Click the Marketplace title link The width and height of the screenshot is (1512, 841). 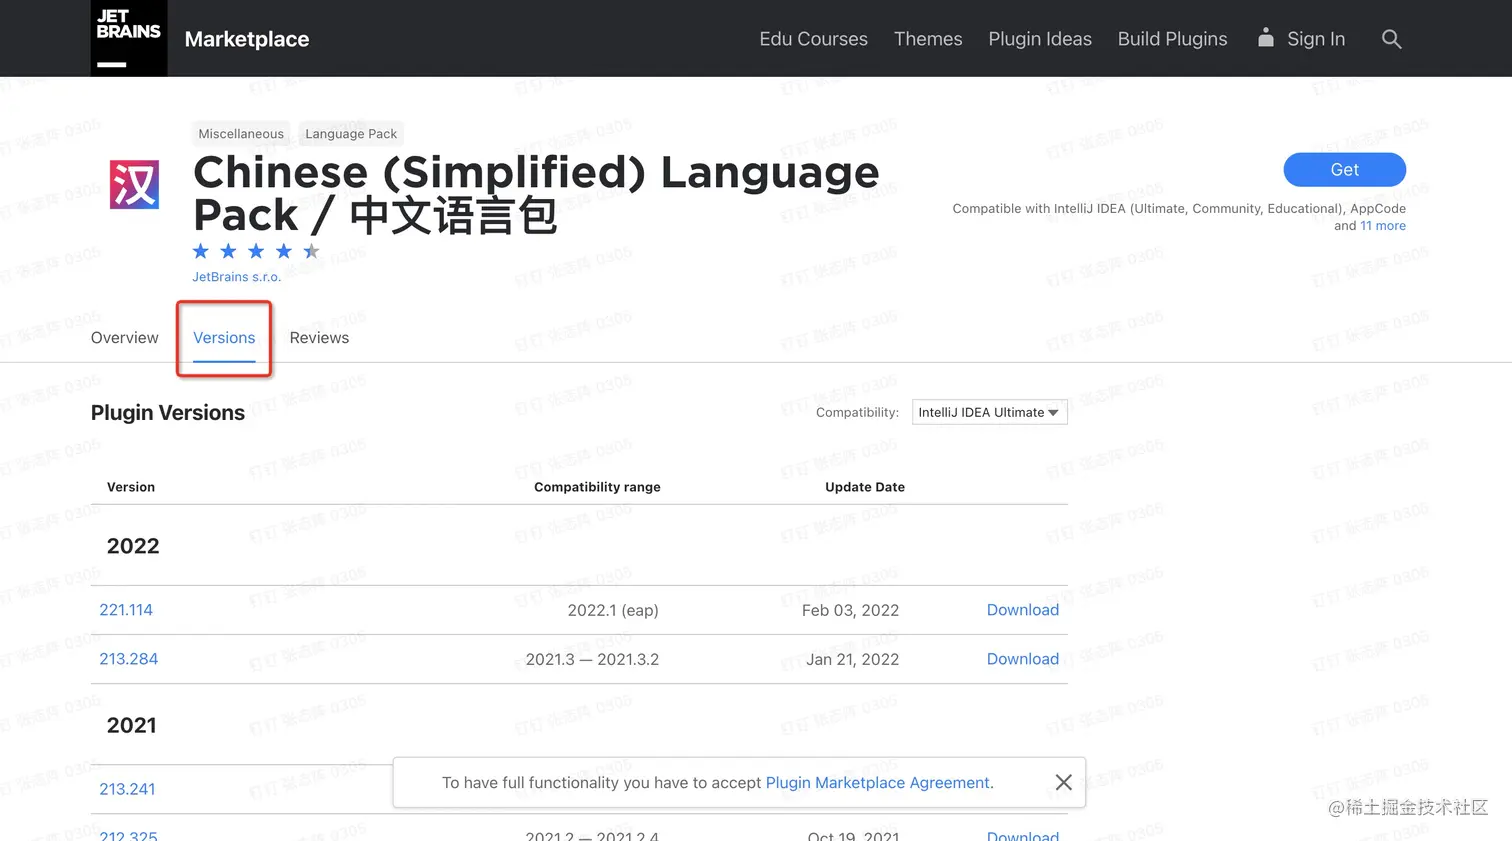click(x=247, y=39)
